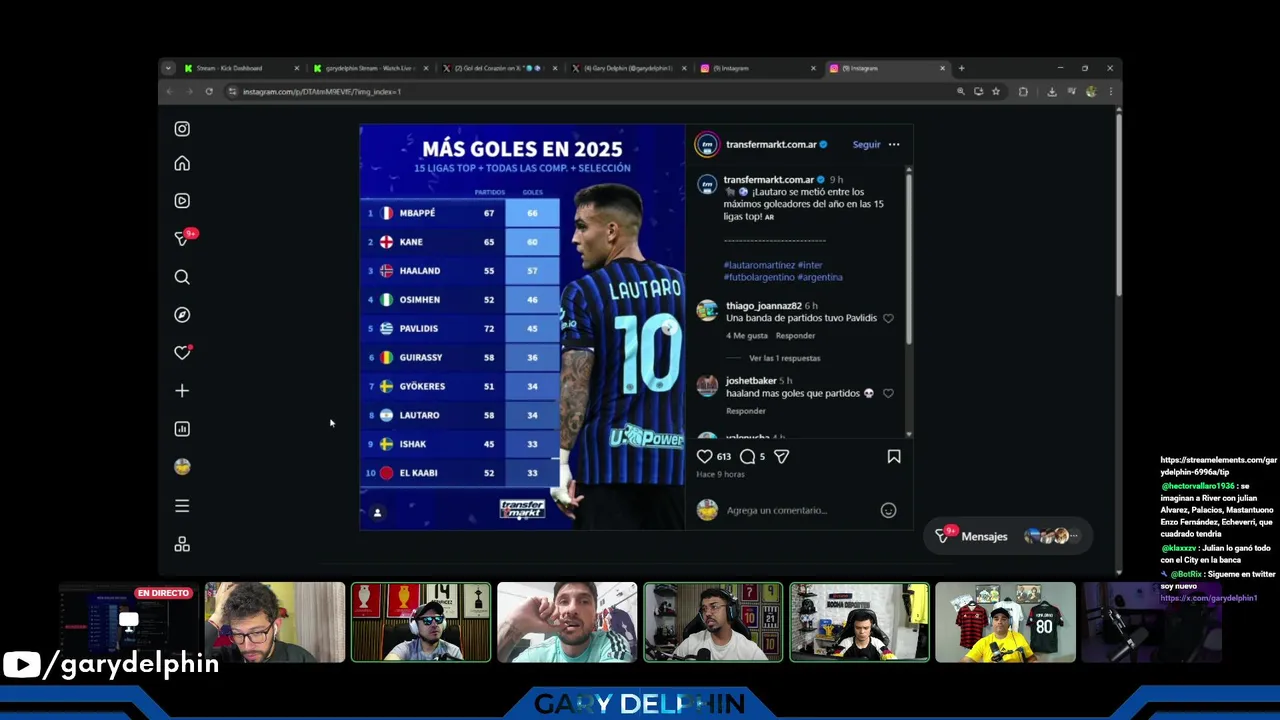This screenshot has width=1280, height=720.
Task: Click the #lautaromartinez hashtag
Action: pyautogui.click(x=758, y=265)
